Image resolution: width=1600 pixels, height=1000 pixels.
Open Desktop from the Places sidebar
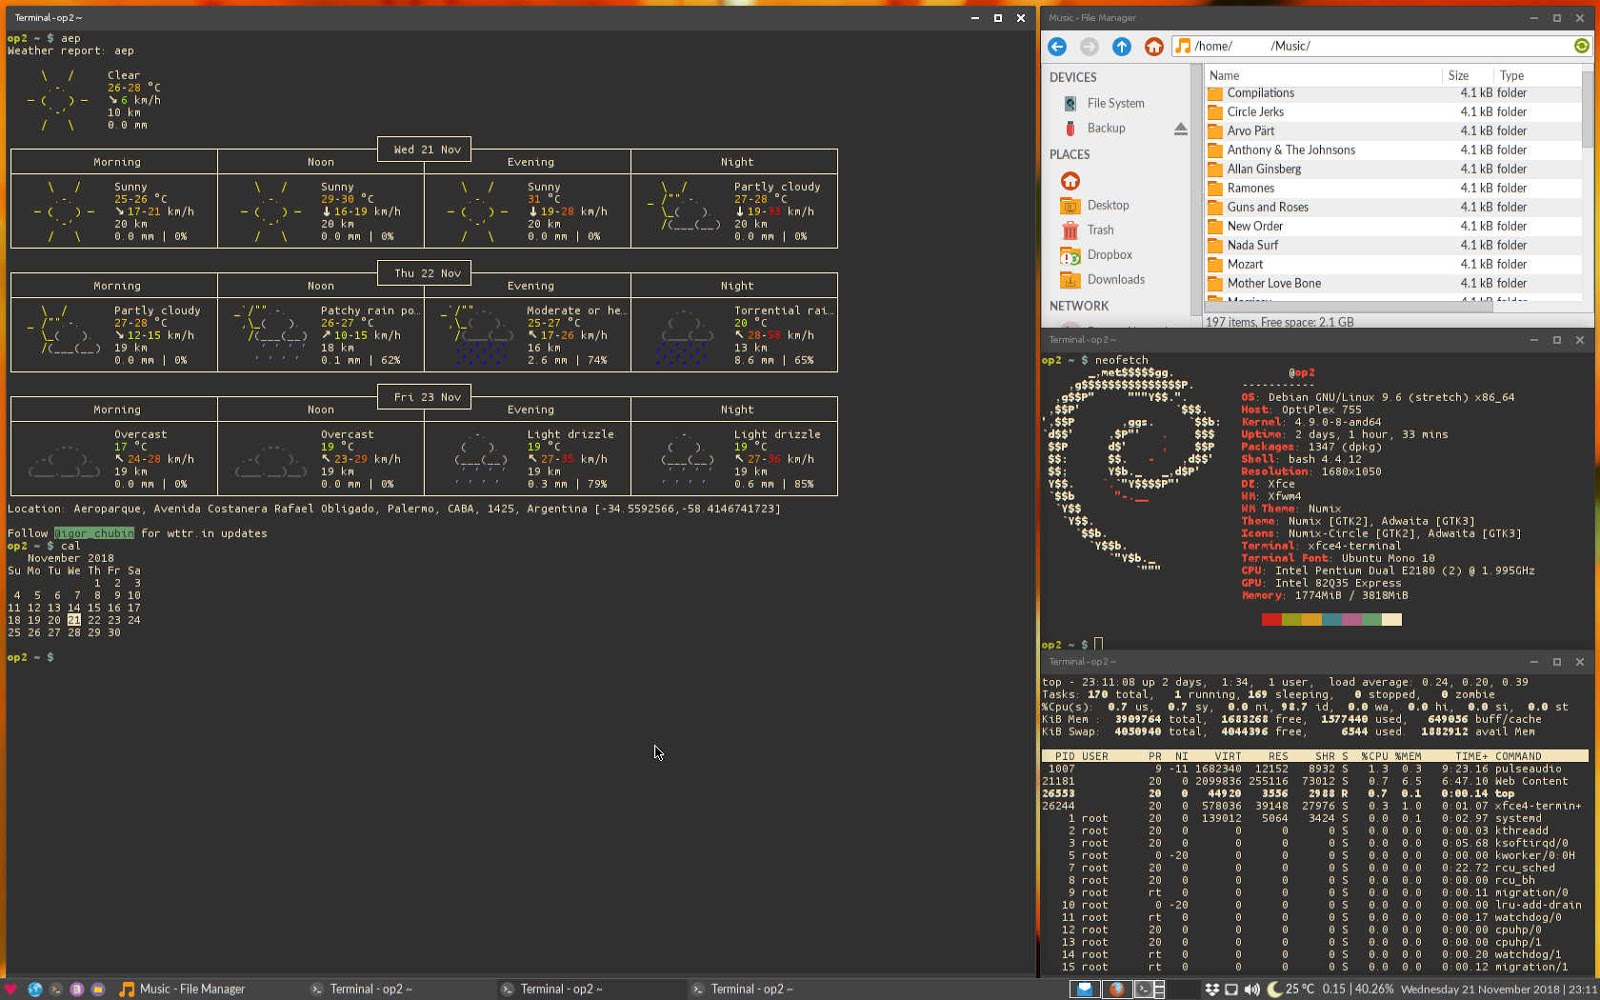point(1108,205)
